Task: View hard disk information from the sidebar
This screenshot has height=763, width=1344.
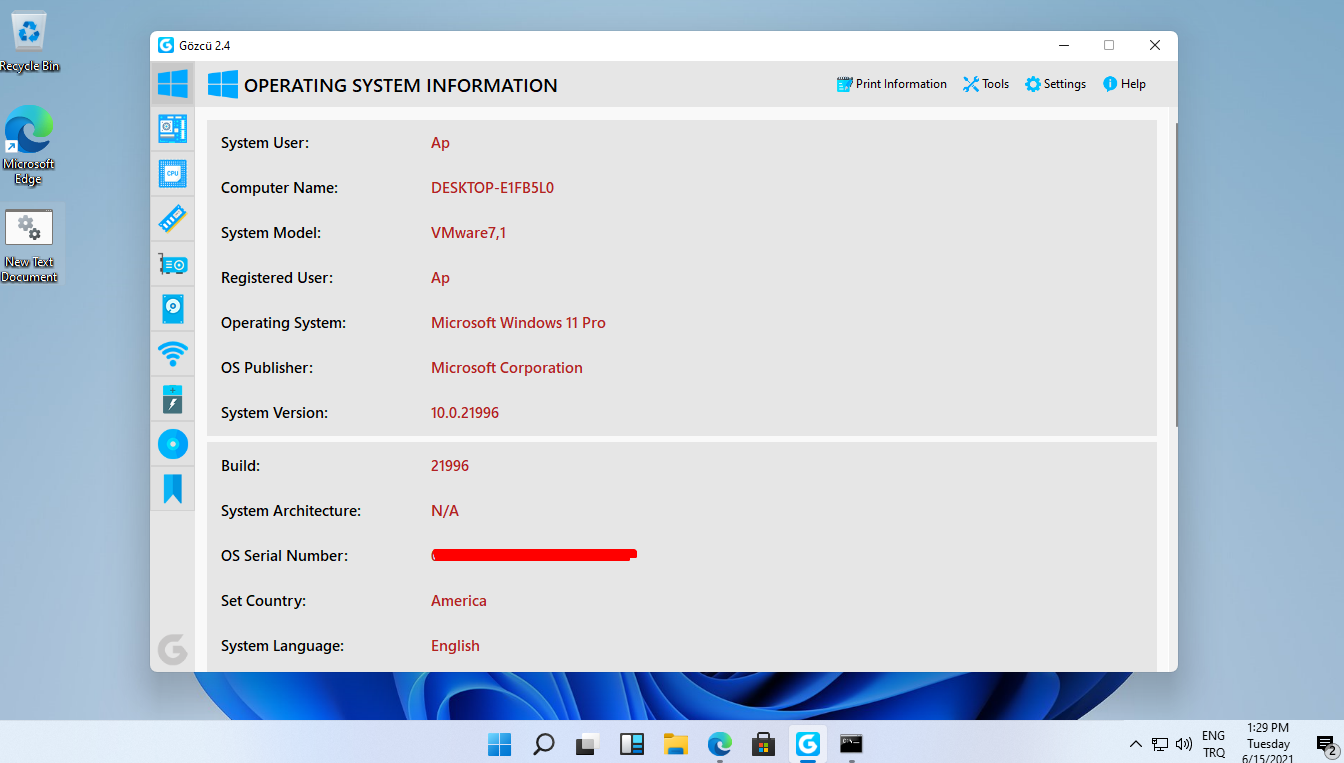Action: (x=172, y=309)
